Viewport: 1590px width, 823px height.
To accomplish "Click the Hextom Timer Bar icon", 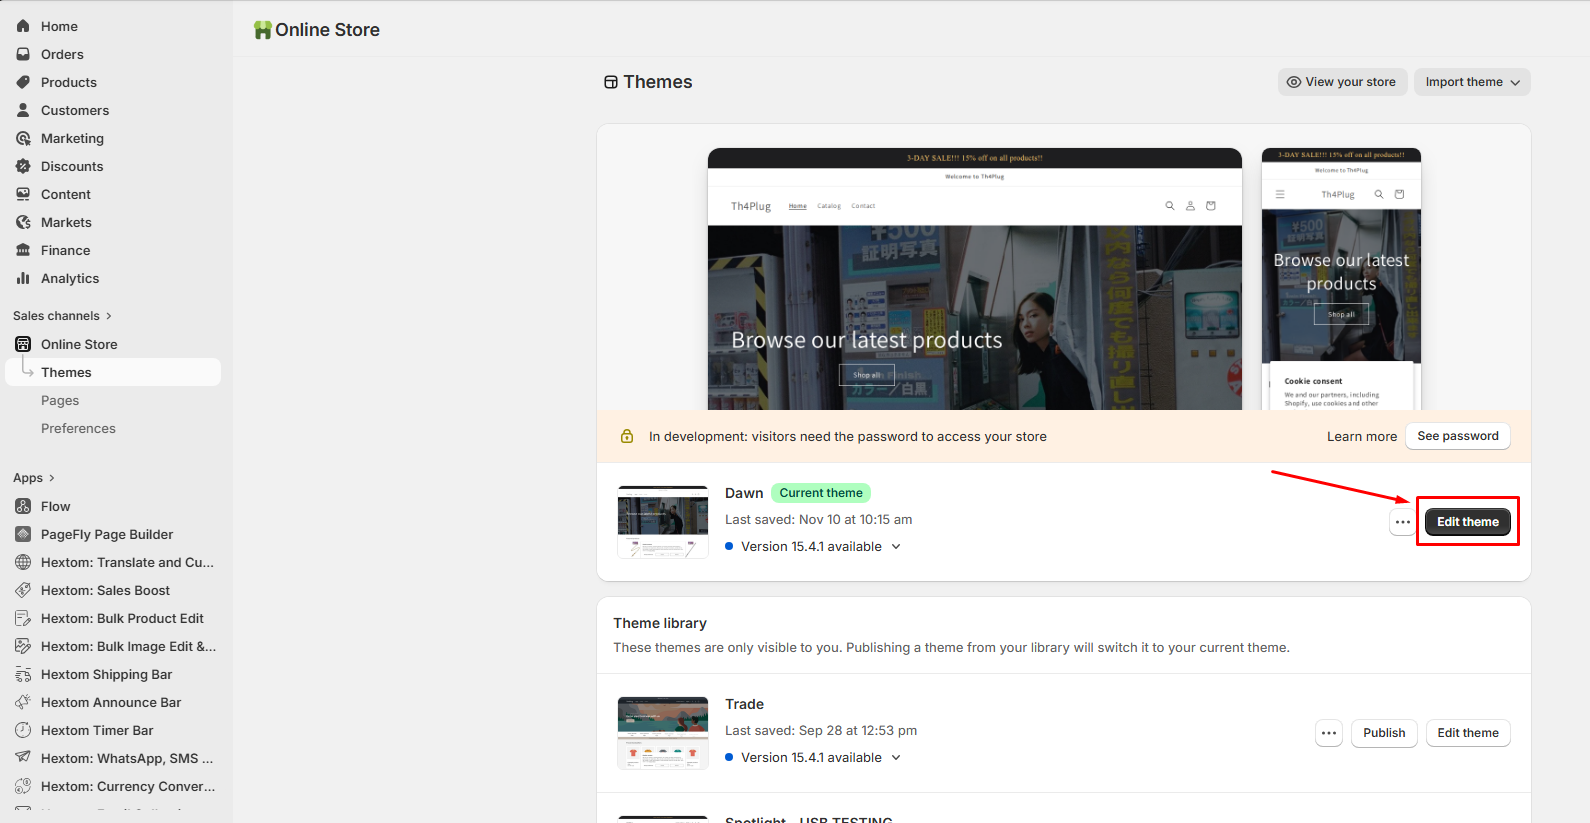I will tap(23, 730).
